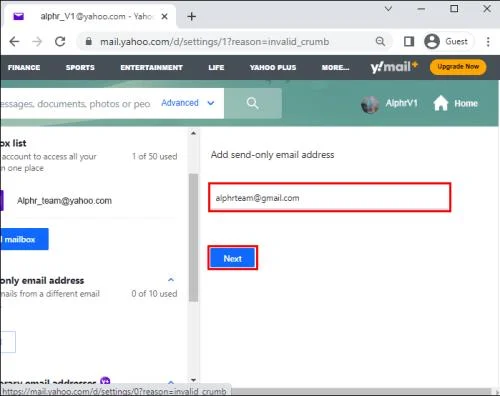Viewport: 500px width, 396px height.
Task: Click the blue Add mailbox button
Action: tap(24, 239)
